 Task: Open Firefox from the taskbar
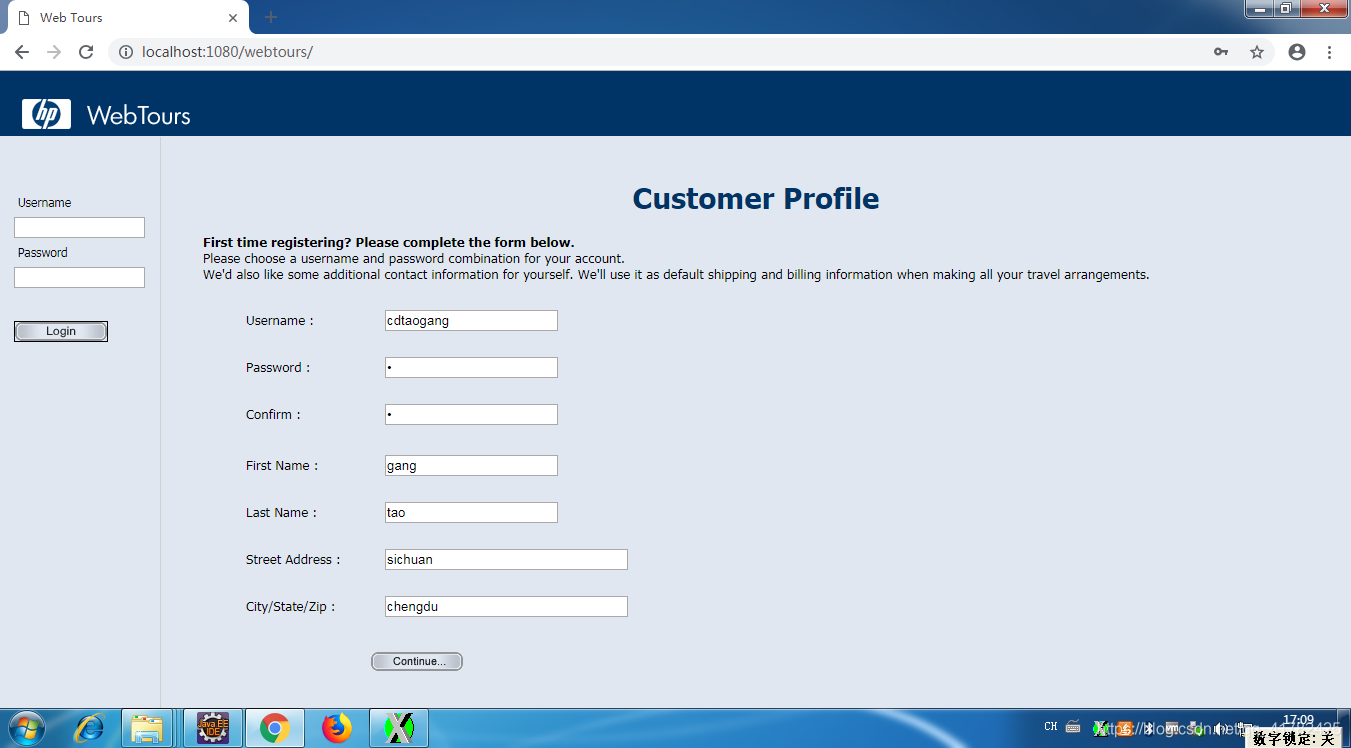click(x=338, y=728)
